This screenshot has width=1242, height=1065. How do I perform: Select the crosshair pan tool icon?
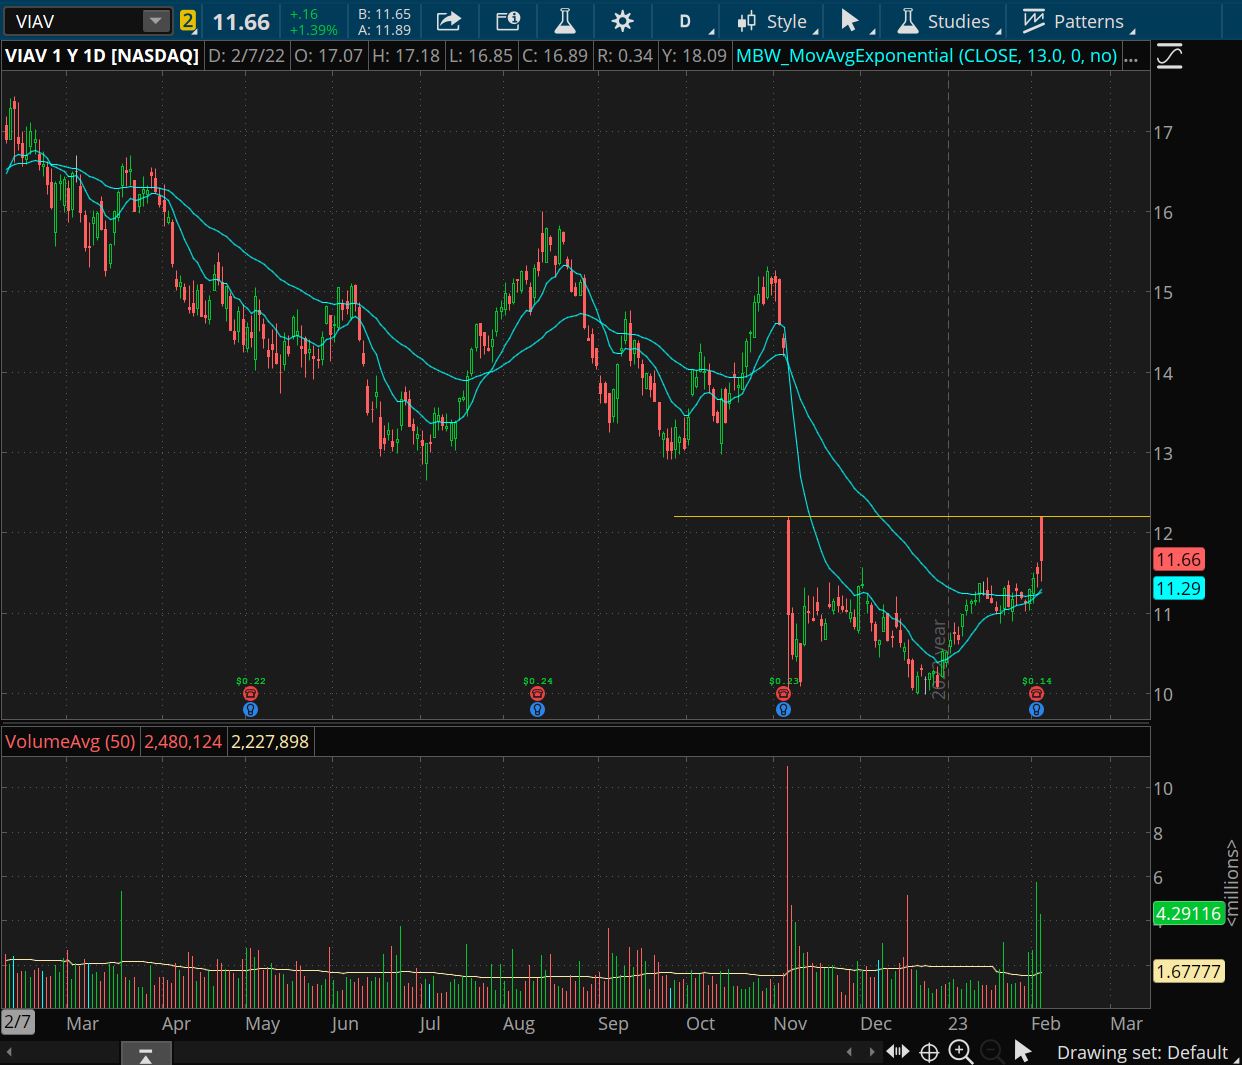928,1051
